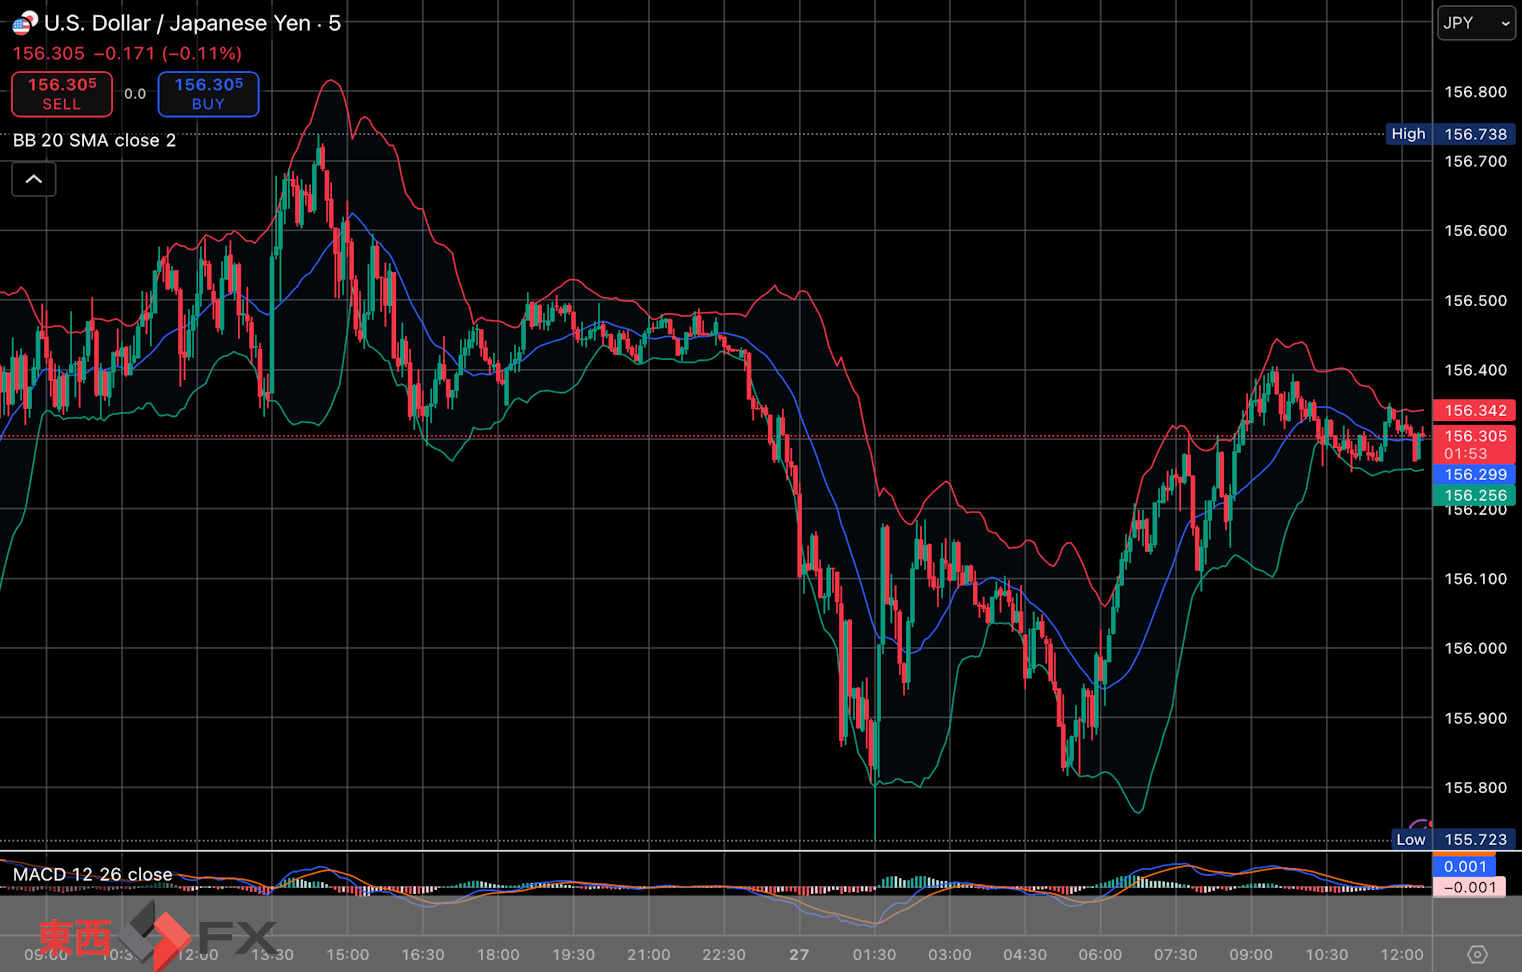This screenshot has height=972, width=1522.
Task: Click the blue 156.299 basis price label
Action: click(x=1474, y=475)
